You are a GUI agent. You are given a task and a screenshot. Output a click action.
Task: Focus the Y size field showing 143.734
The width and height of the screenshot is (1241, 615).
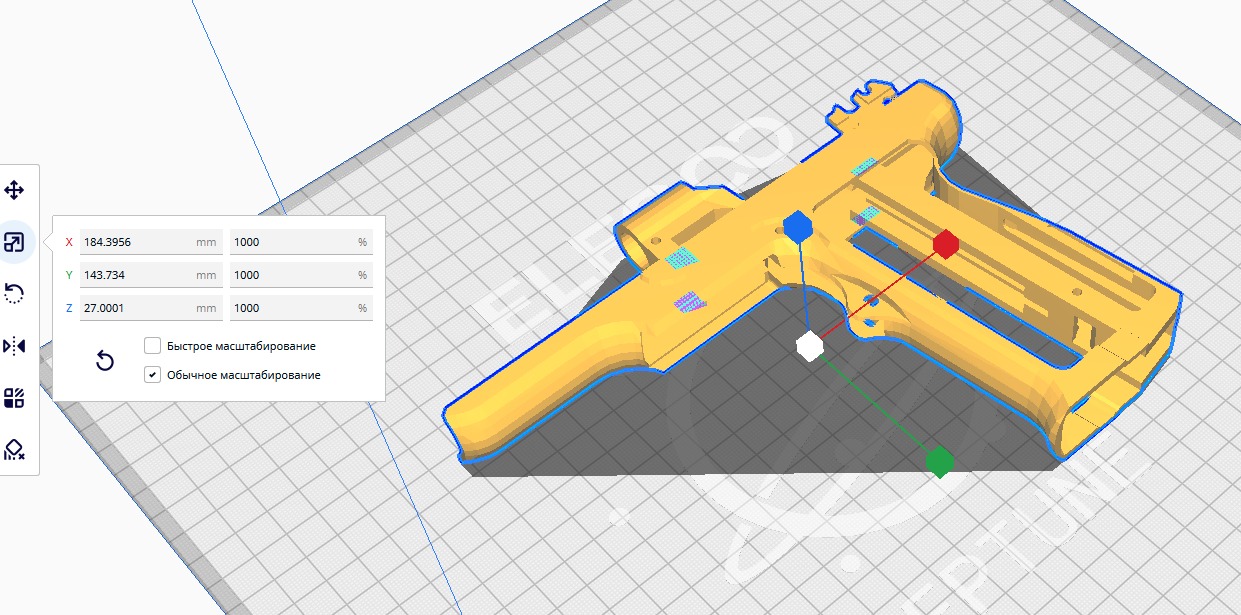coord(135,275)
